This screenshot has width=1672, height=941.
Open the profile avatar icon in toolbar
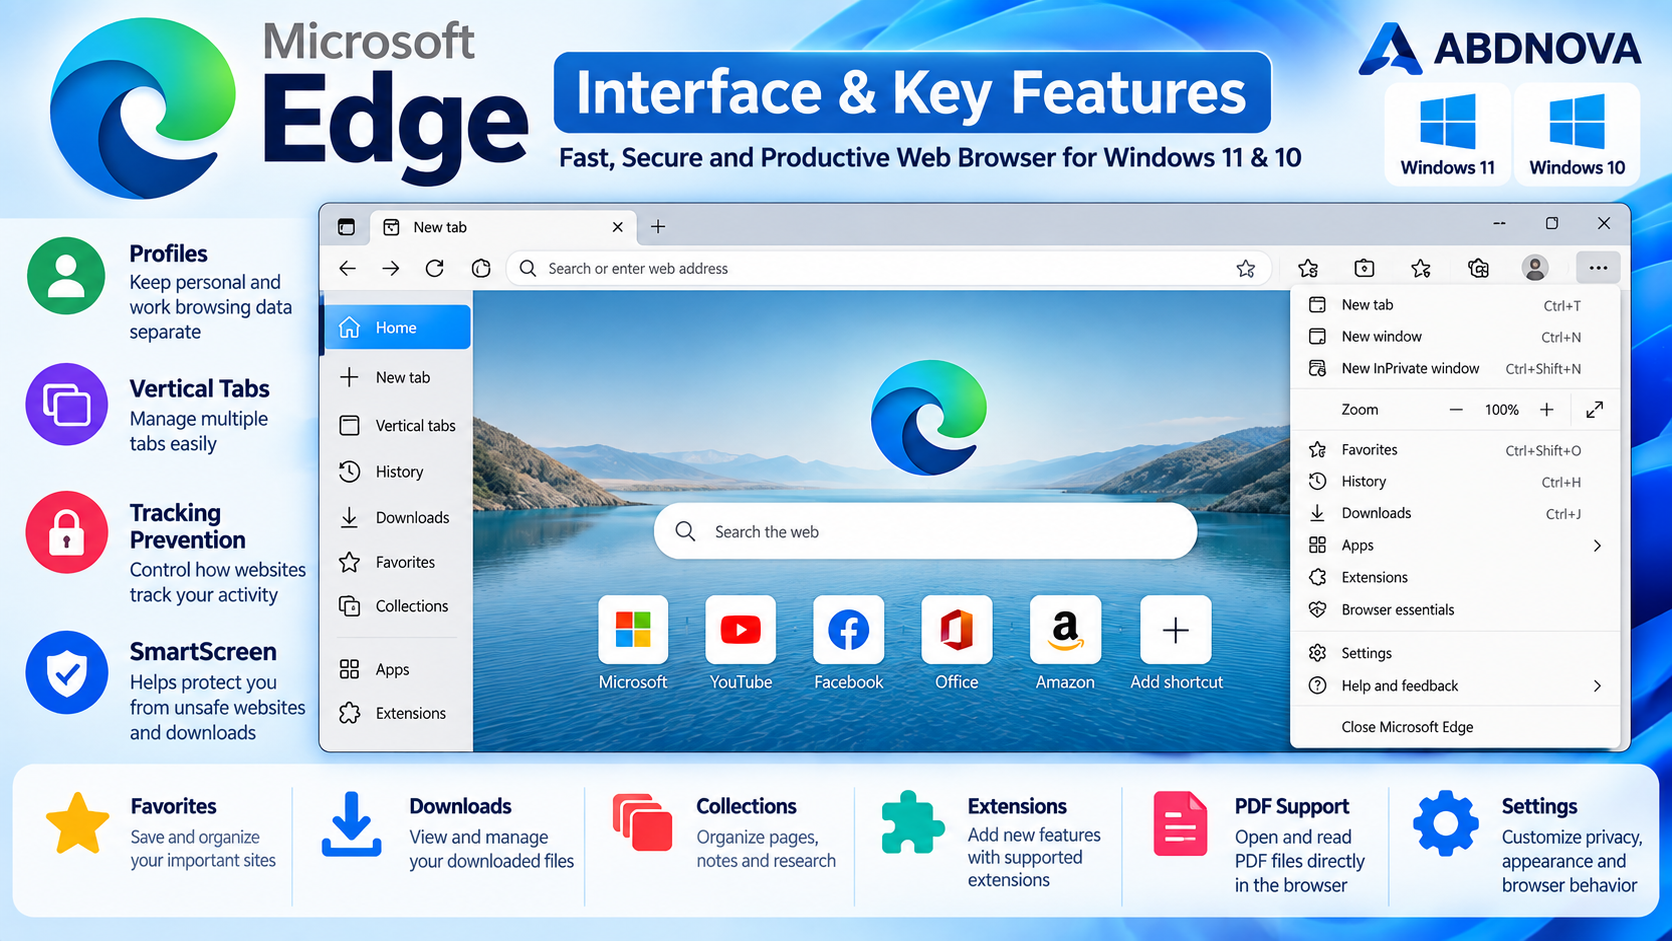1535,268
